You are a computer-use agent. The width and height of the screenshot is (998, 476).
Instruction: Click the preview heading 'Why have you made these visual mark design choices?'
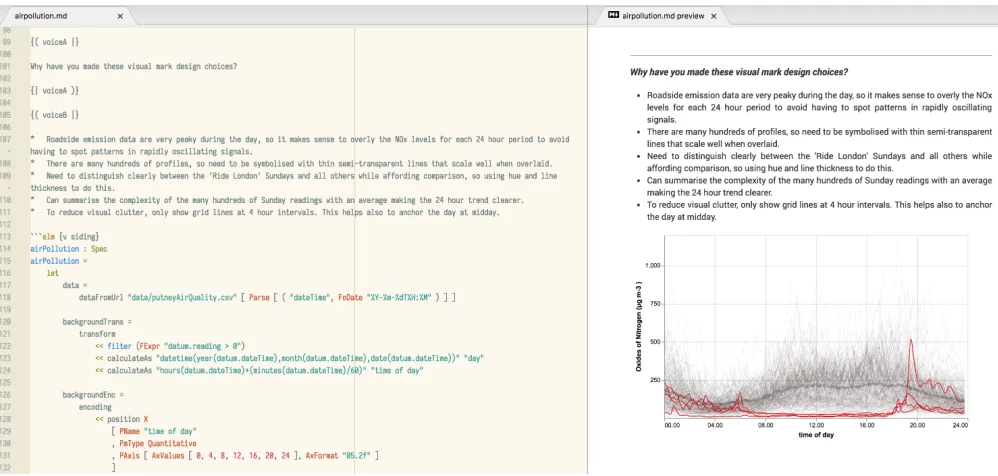[738, 72]
